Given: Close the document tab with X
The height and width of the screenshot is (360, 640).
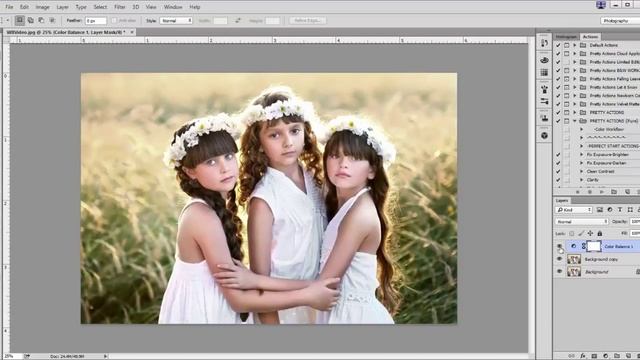Looking at the screenshot, I should 132,32.
